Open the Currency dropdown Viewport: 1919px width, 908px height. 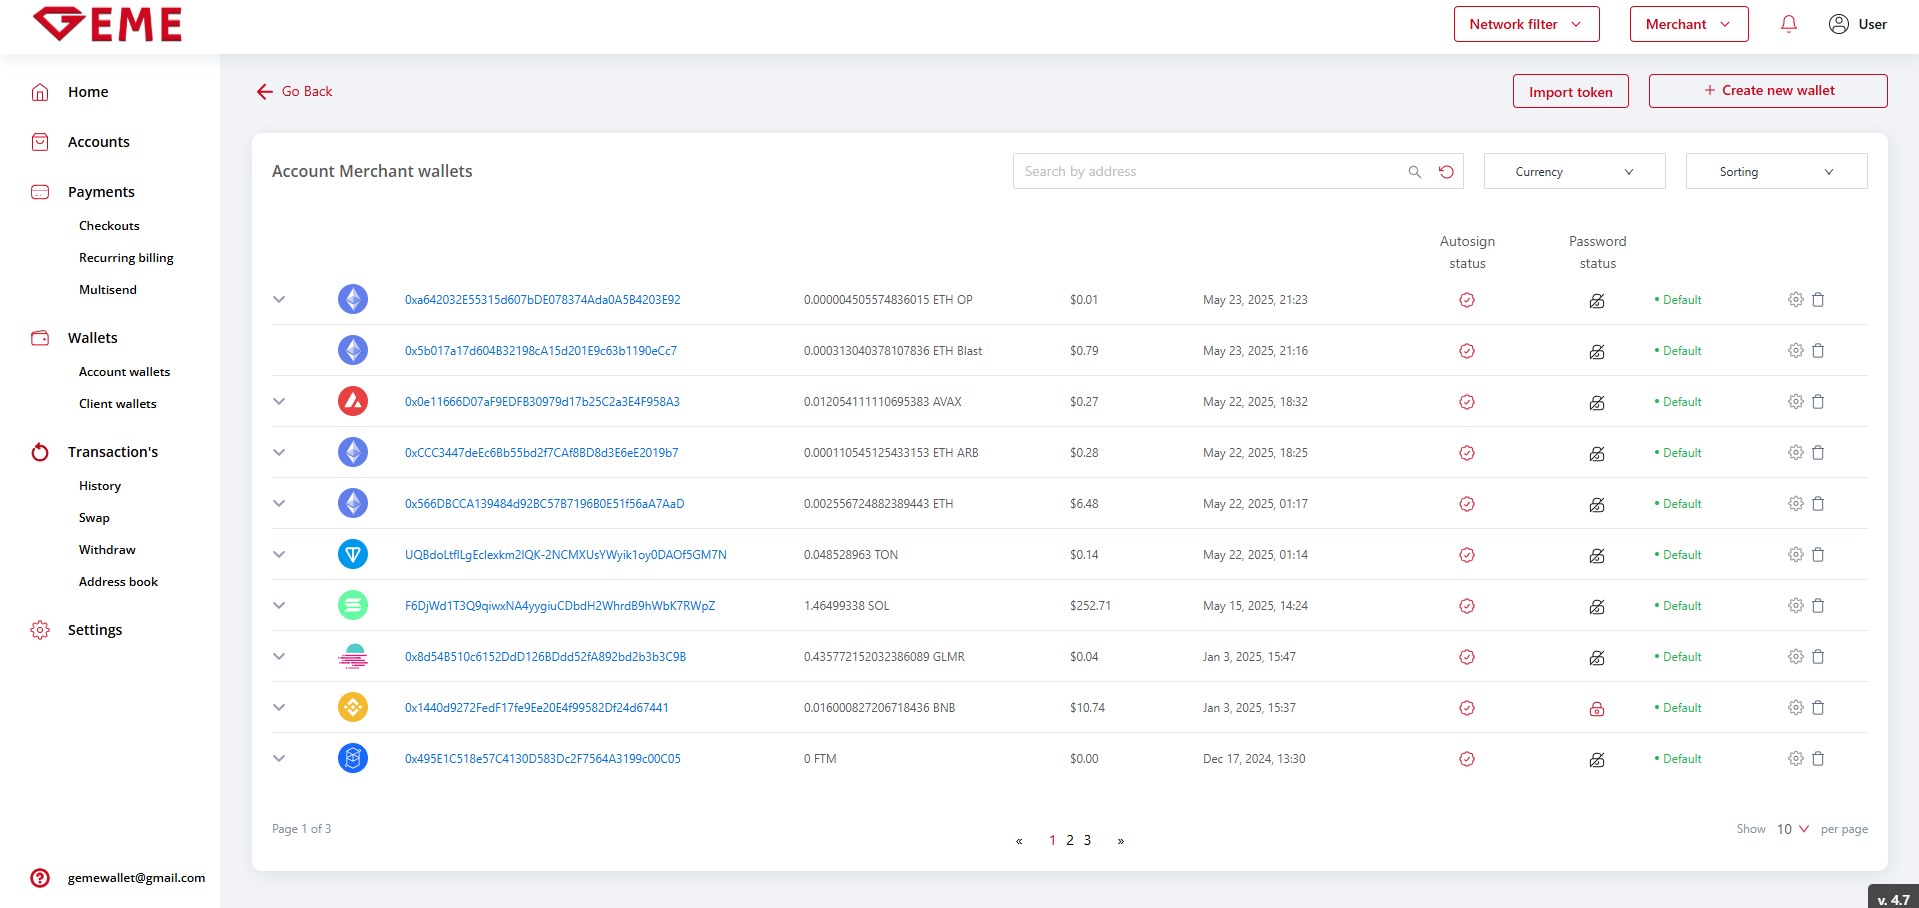(1574, 172)
